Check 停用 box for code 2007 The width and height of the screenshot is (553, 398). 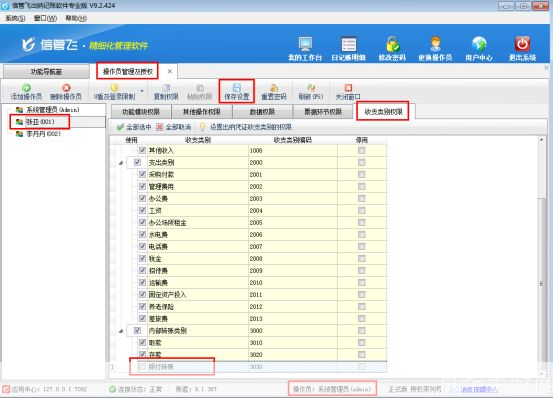pos(361,246)
